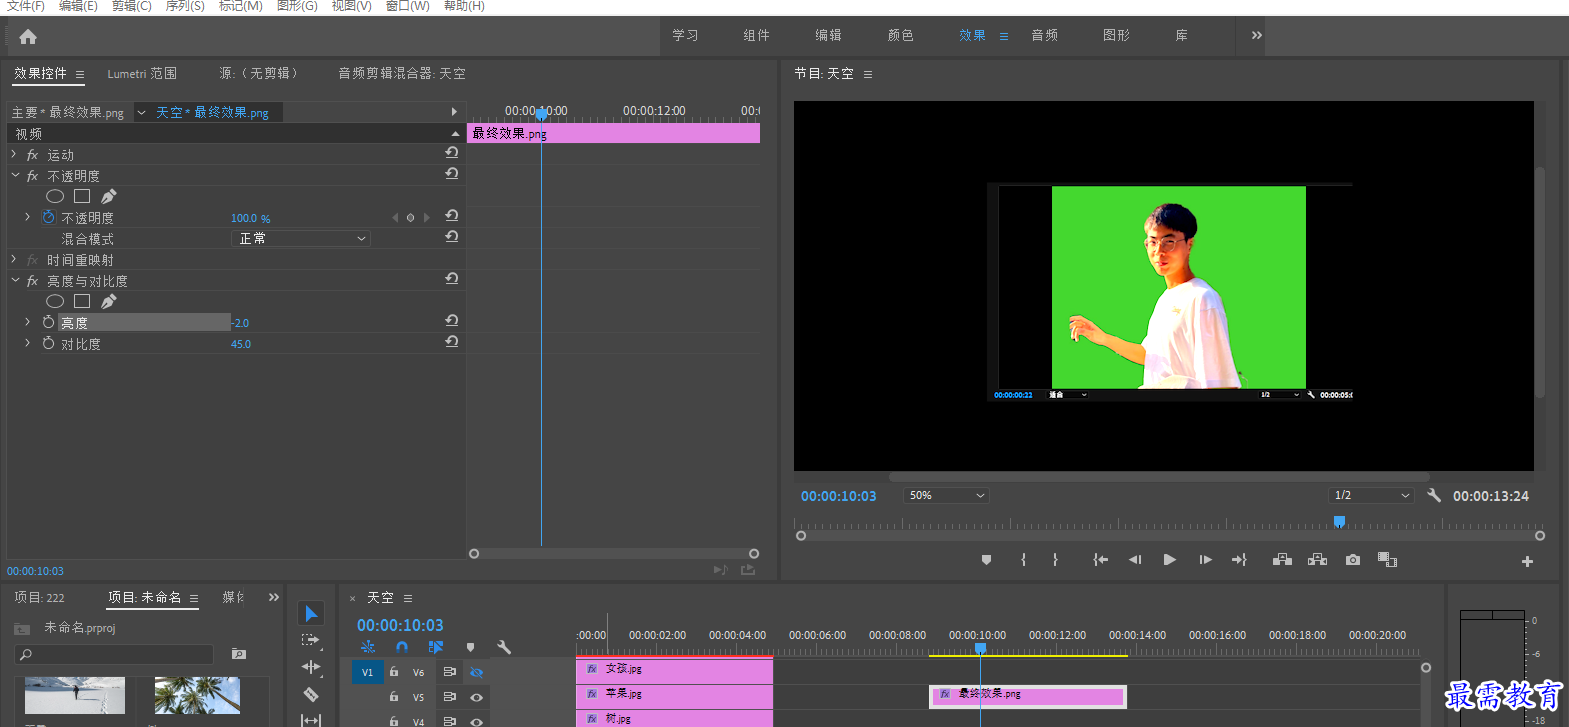1569x727 pixels.
Task: Select the Slip tool
Action: pos(311,719)
